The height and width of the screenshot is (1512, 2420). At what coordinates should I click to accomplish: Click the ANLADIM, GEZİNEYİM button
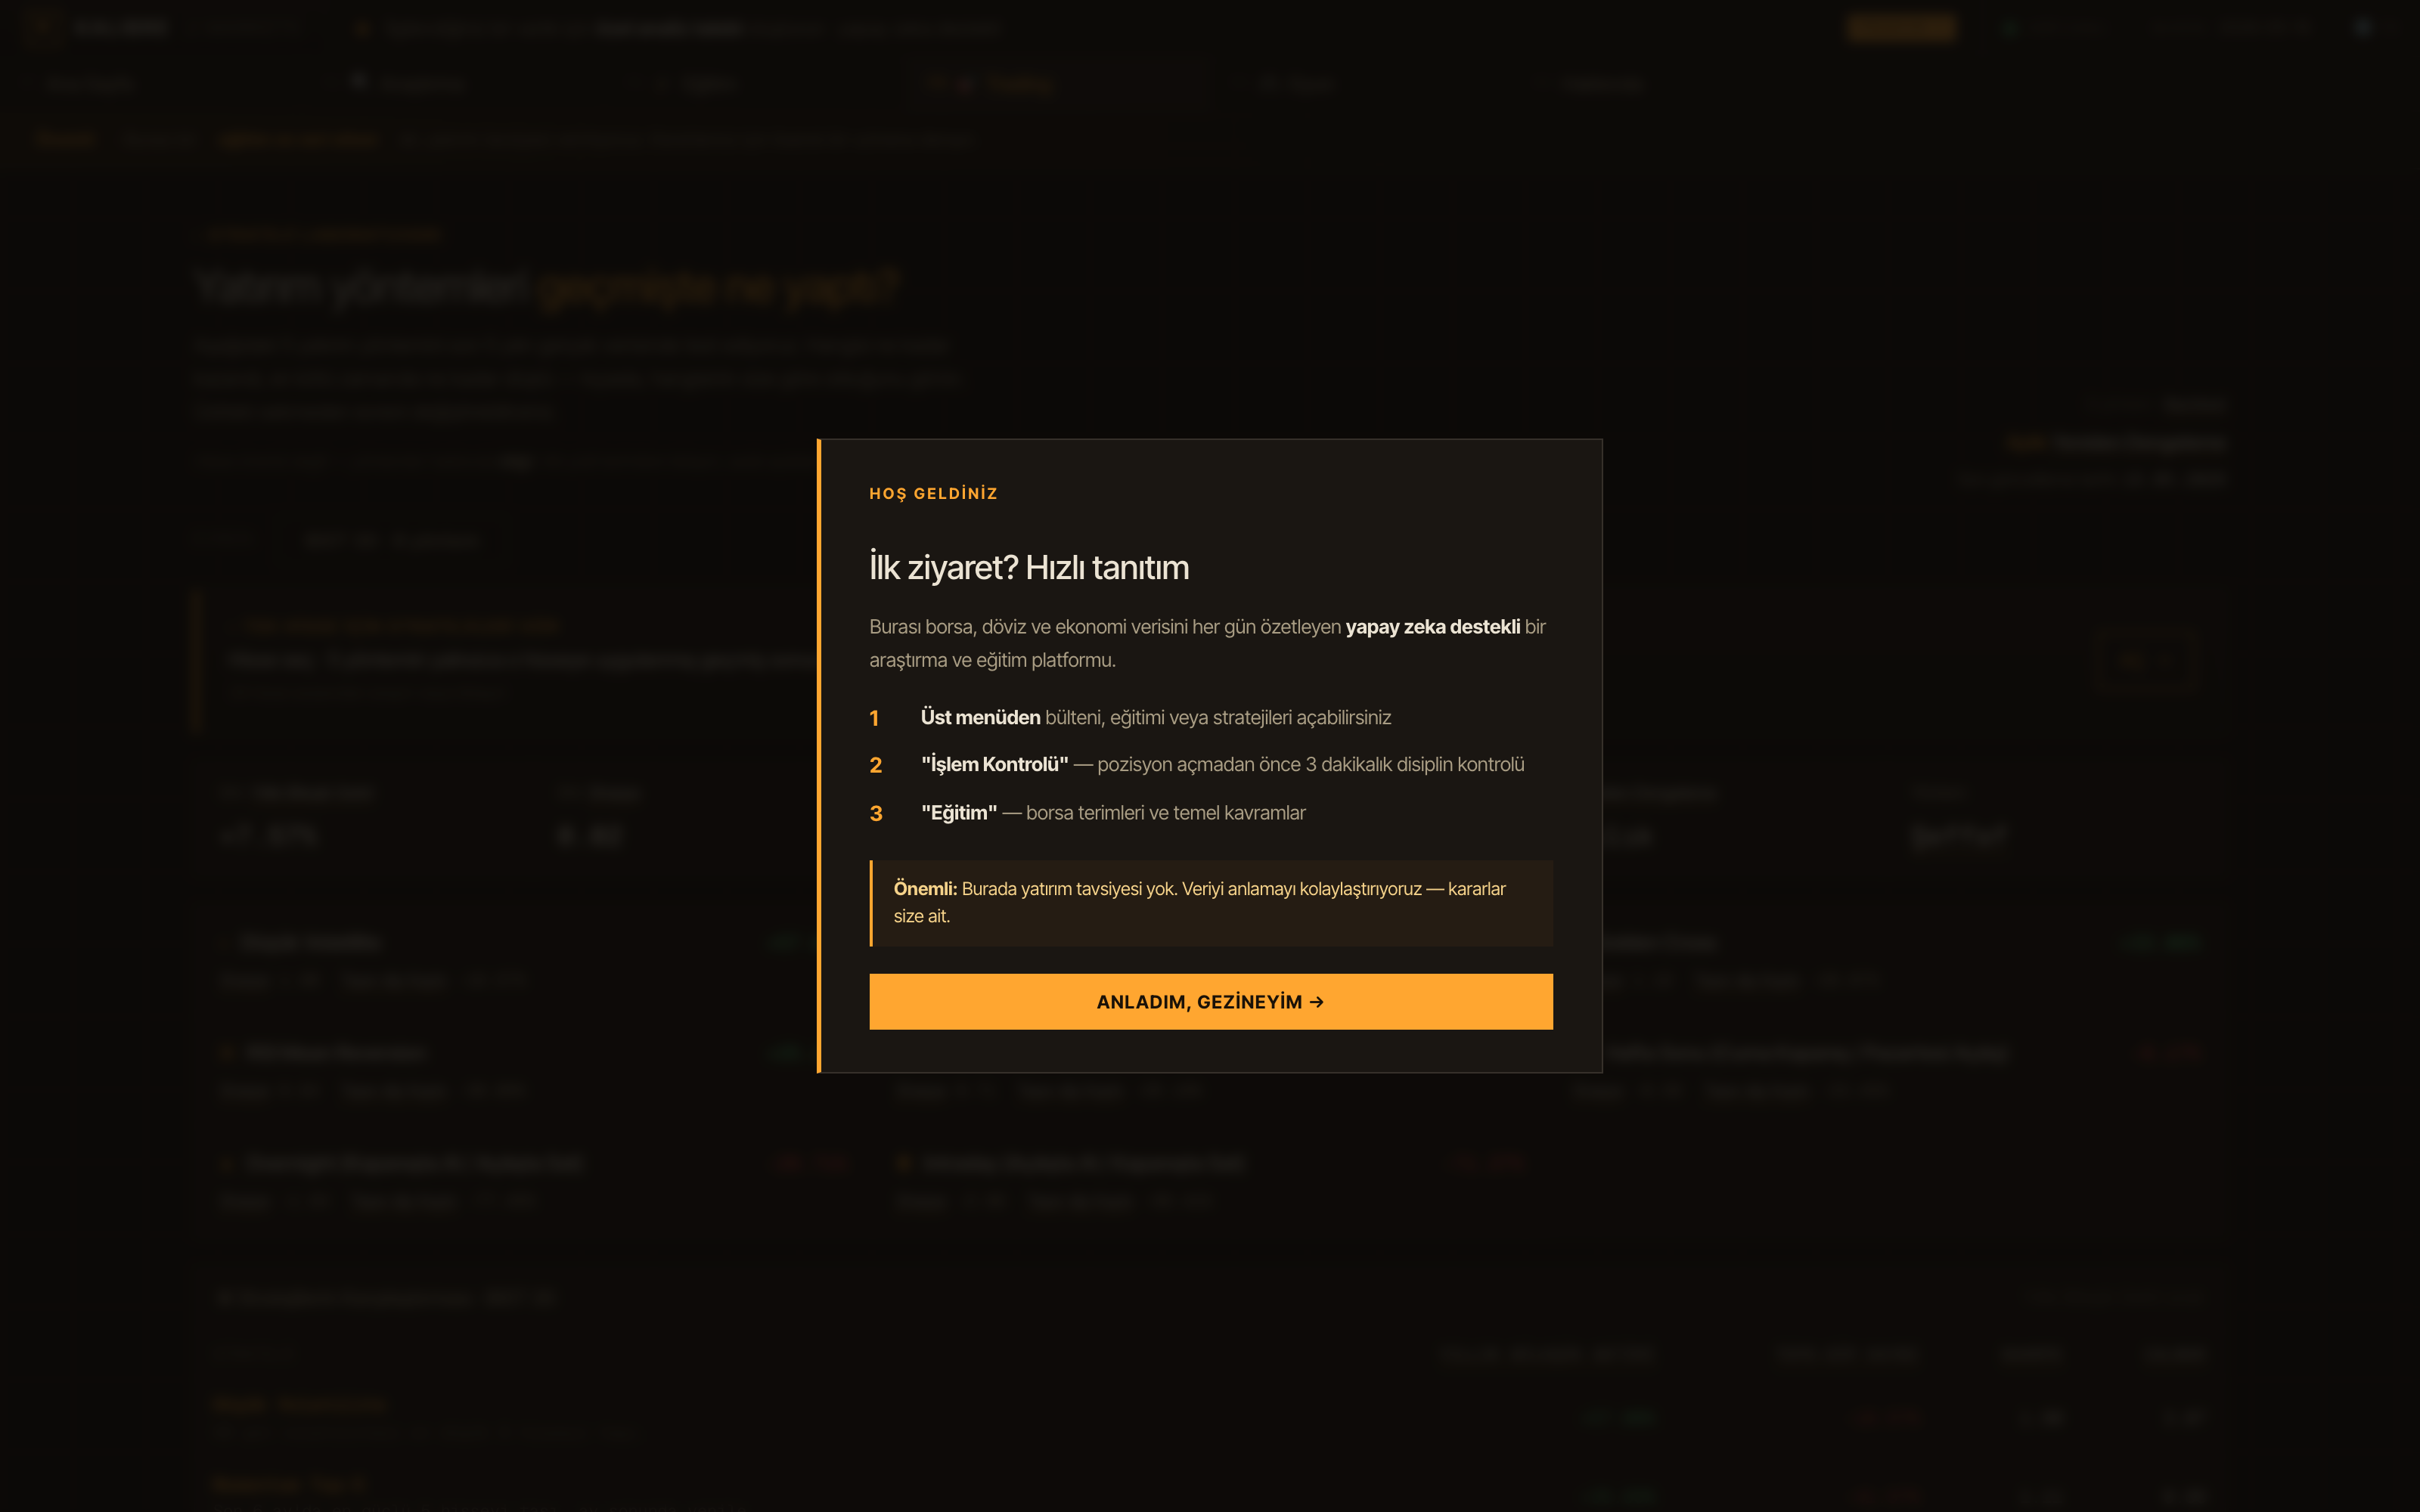(1210, 1001)
